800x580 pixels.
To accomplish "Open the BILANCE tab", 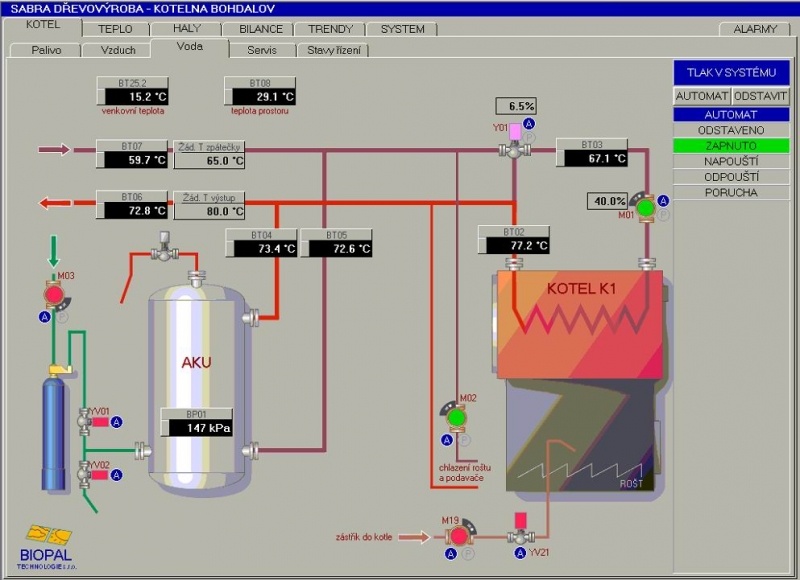I will [261, 29].
